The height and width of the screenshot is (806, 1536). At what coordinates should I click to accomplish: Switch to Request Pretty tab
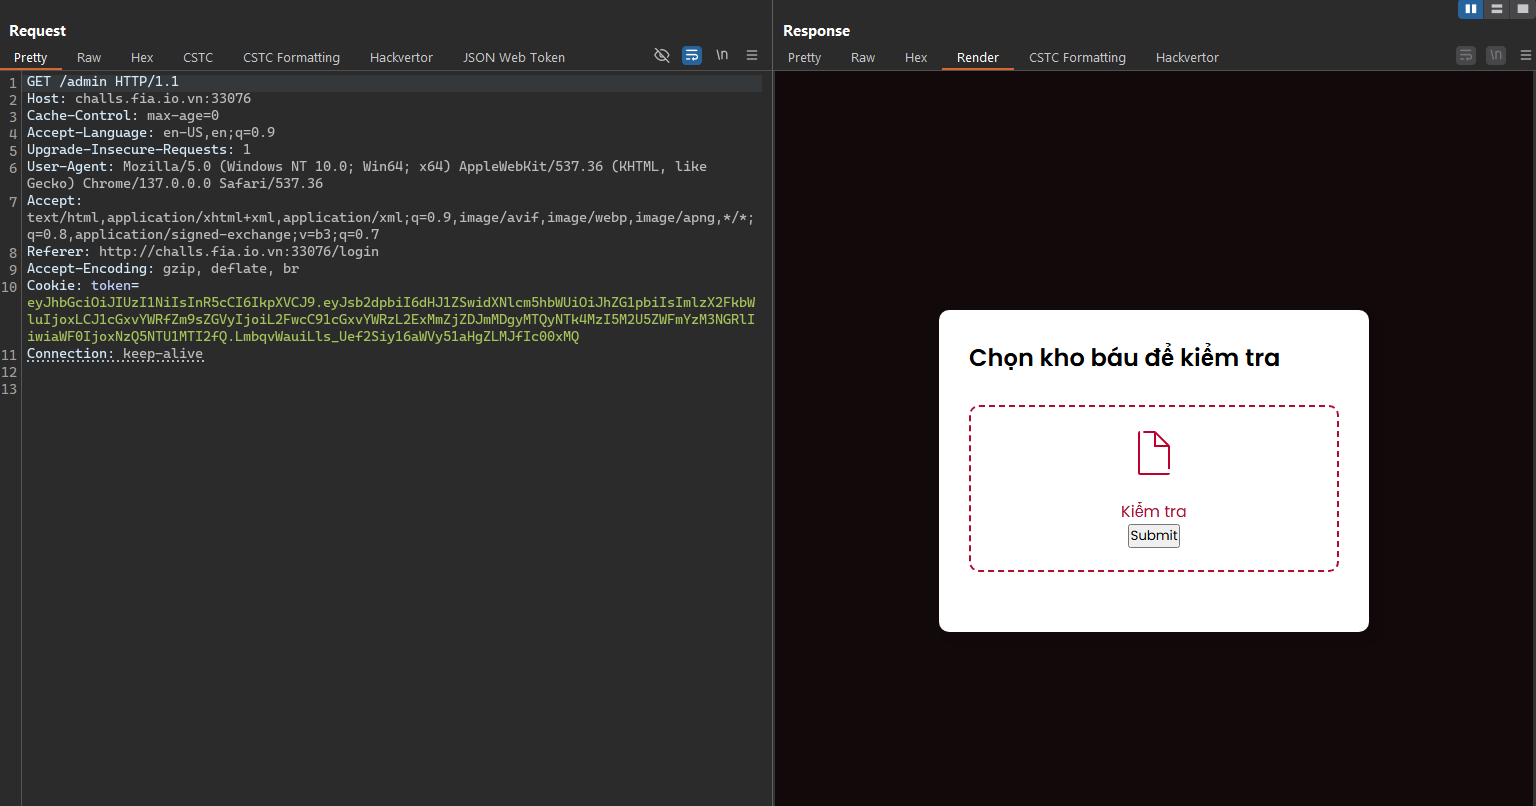(x=31, y=57)
